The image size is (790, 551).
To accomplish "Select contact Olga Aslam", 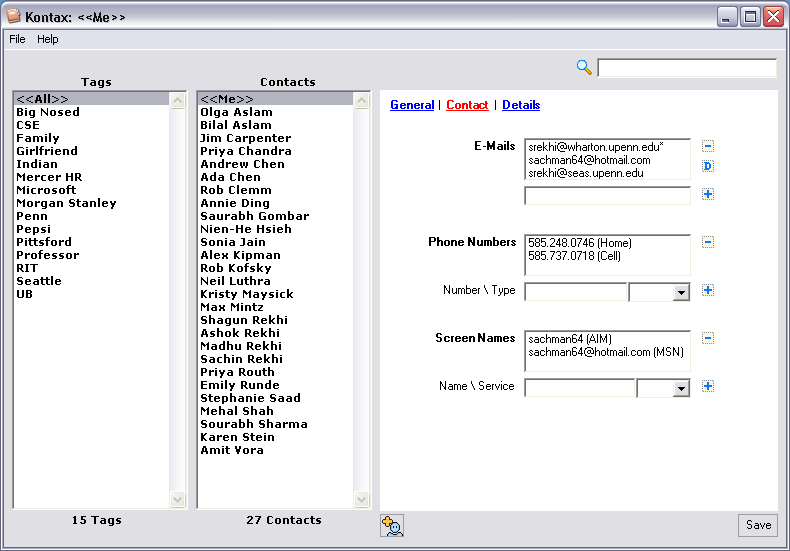I will [276, 112].
